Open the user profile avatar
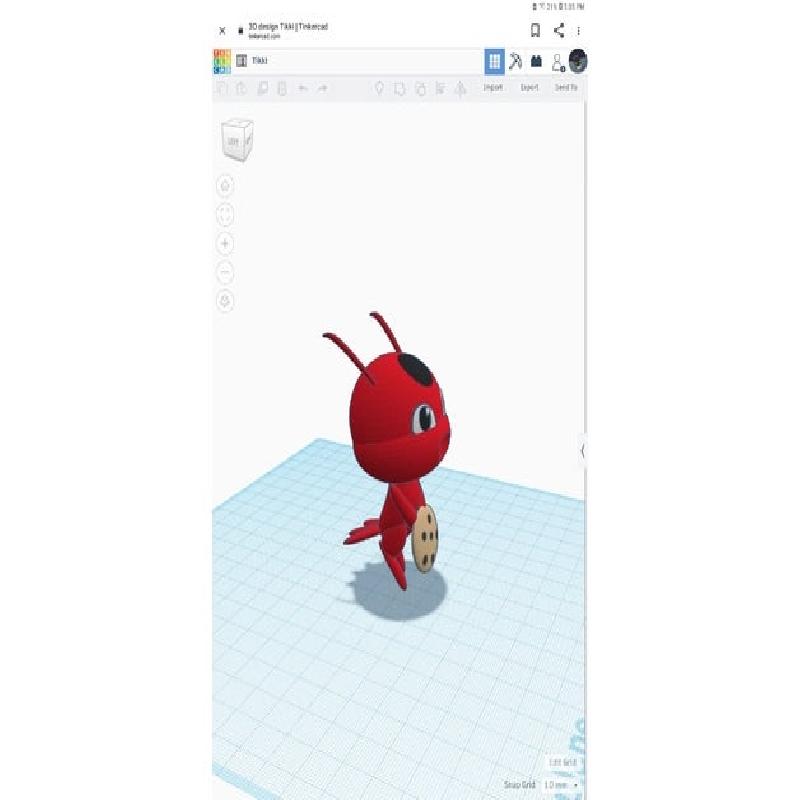 point(578,61)
